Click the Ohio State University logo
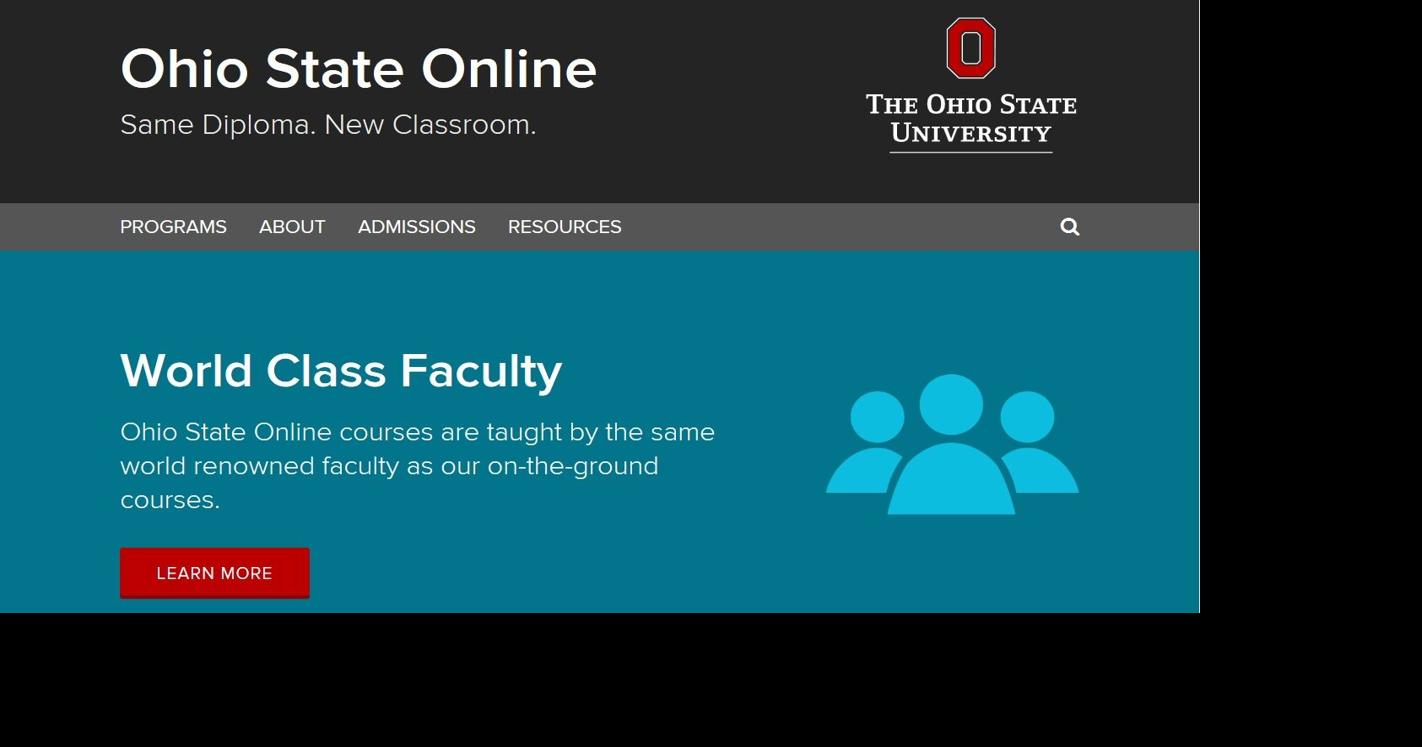Viewport: 1422px width, 747px height. click(971, 85)
